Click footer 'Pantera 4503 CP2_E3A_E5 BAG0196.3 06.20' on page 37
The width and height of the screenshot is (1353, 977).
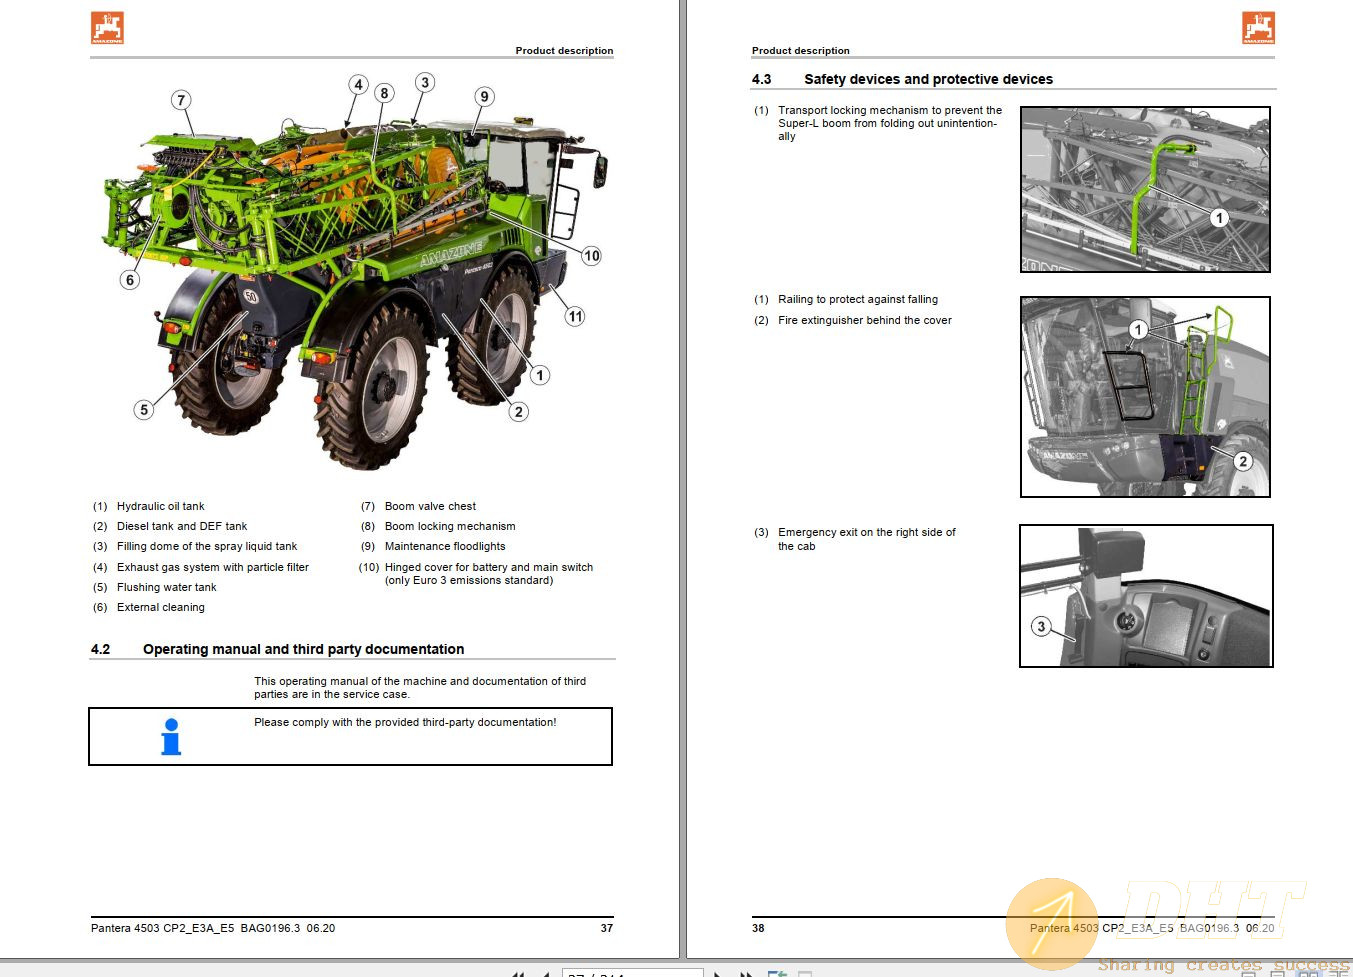213,928
